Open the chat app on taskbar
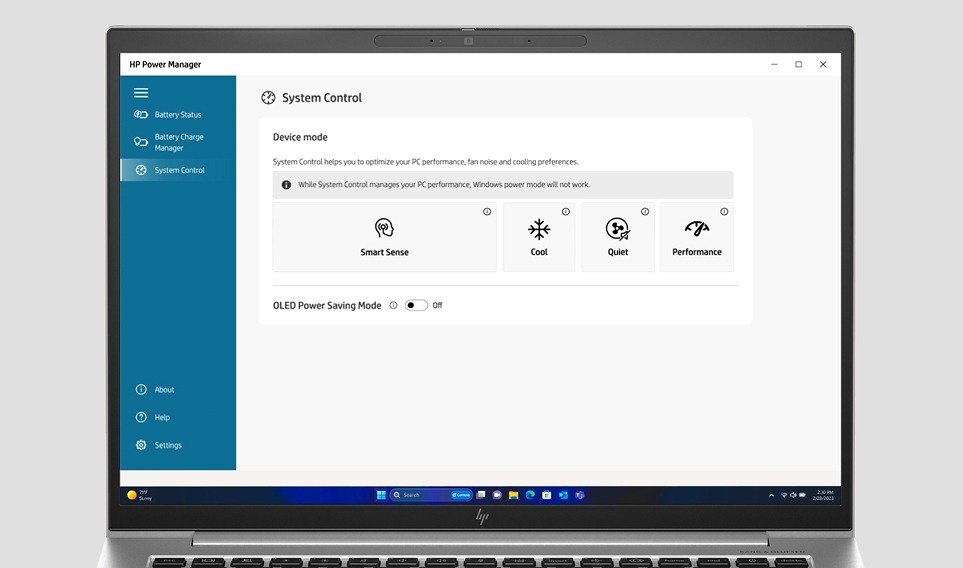The height and width of the screenshot is (568, 963). 497,495
